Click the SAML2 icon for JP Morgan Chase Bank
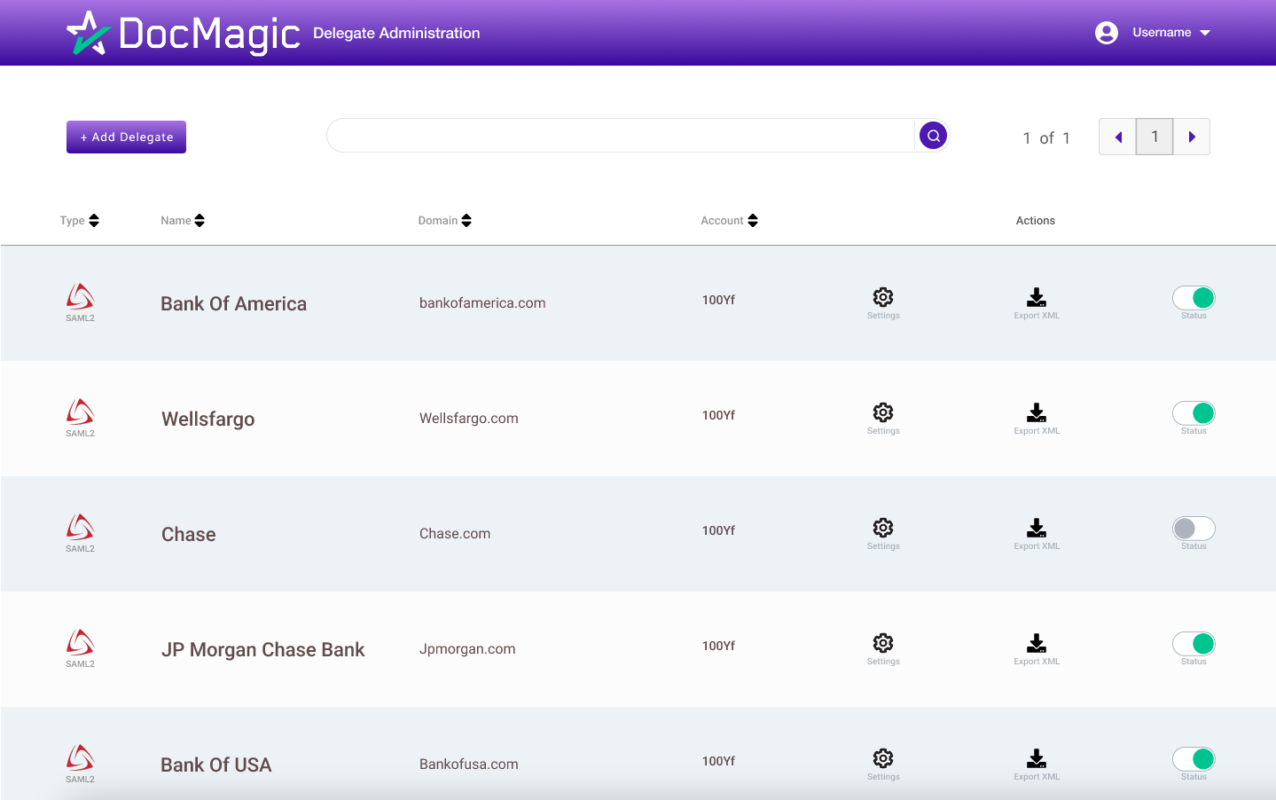The height and width of the screenshot is (800, 1276). pyautogui.click(x=80, y=648)
